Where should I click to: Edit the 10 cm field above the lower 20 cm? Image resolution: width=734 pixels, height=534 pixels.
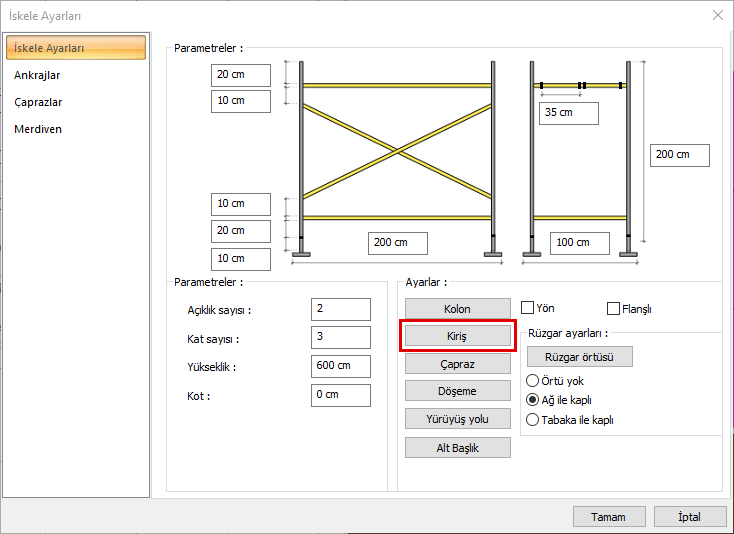[x=241, y=204]
